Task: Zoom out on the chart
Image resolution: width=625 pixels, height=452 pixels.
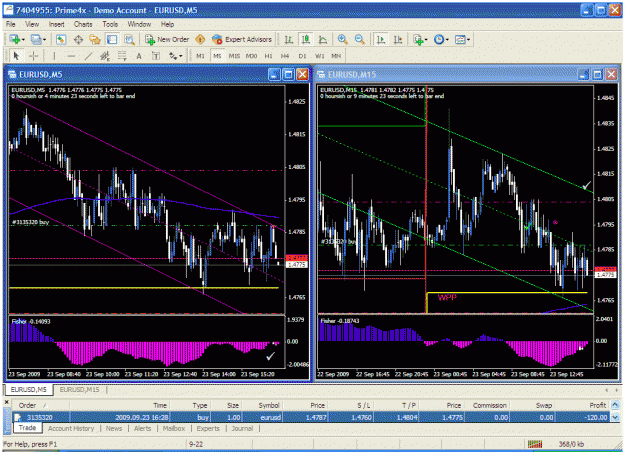Action: point(360,39)
